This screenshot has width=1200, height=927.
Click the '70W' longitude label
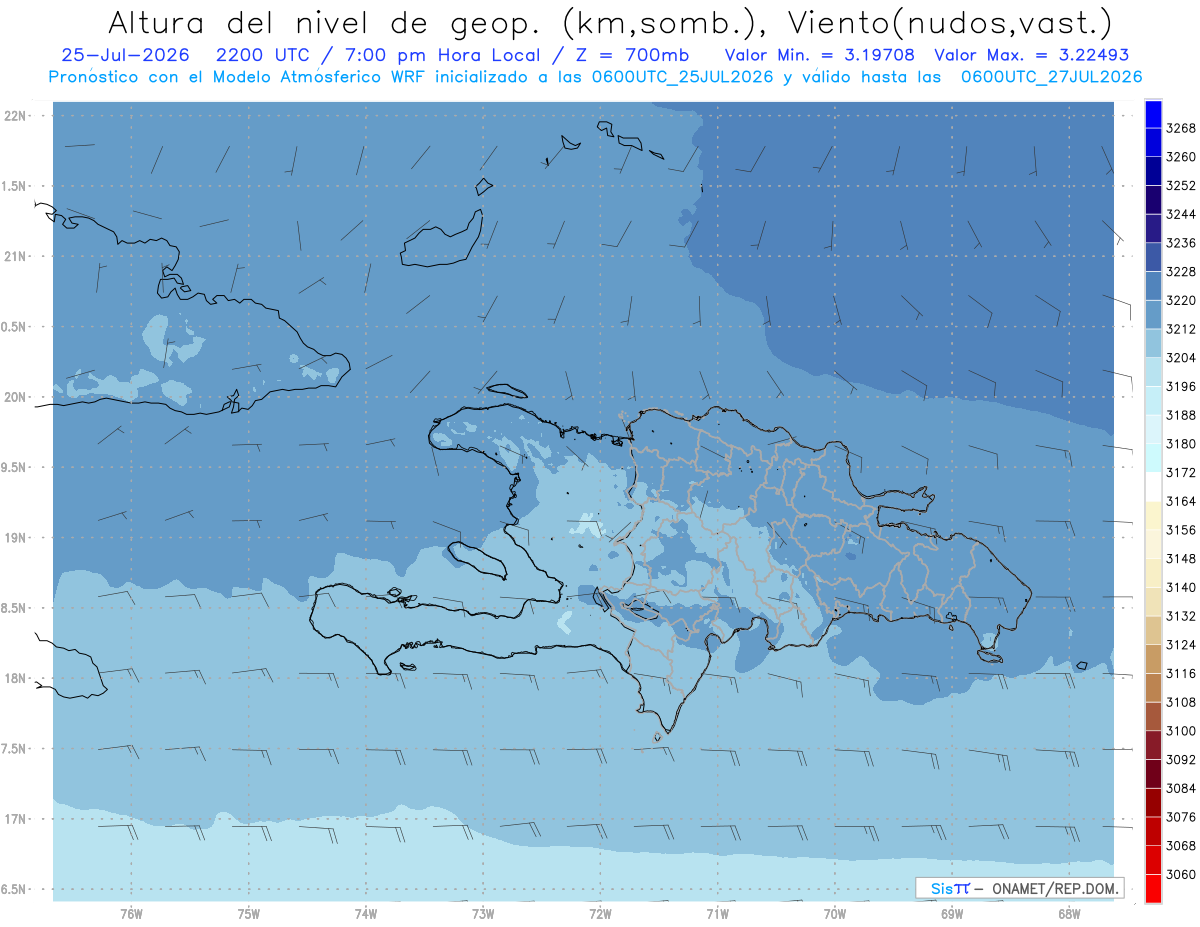point(835,913)
